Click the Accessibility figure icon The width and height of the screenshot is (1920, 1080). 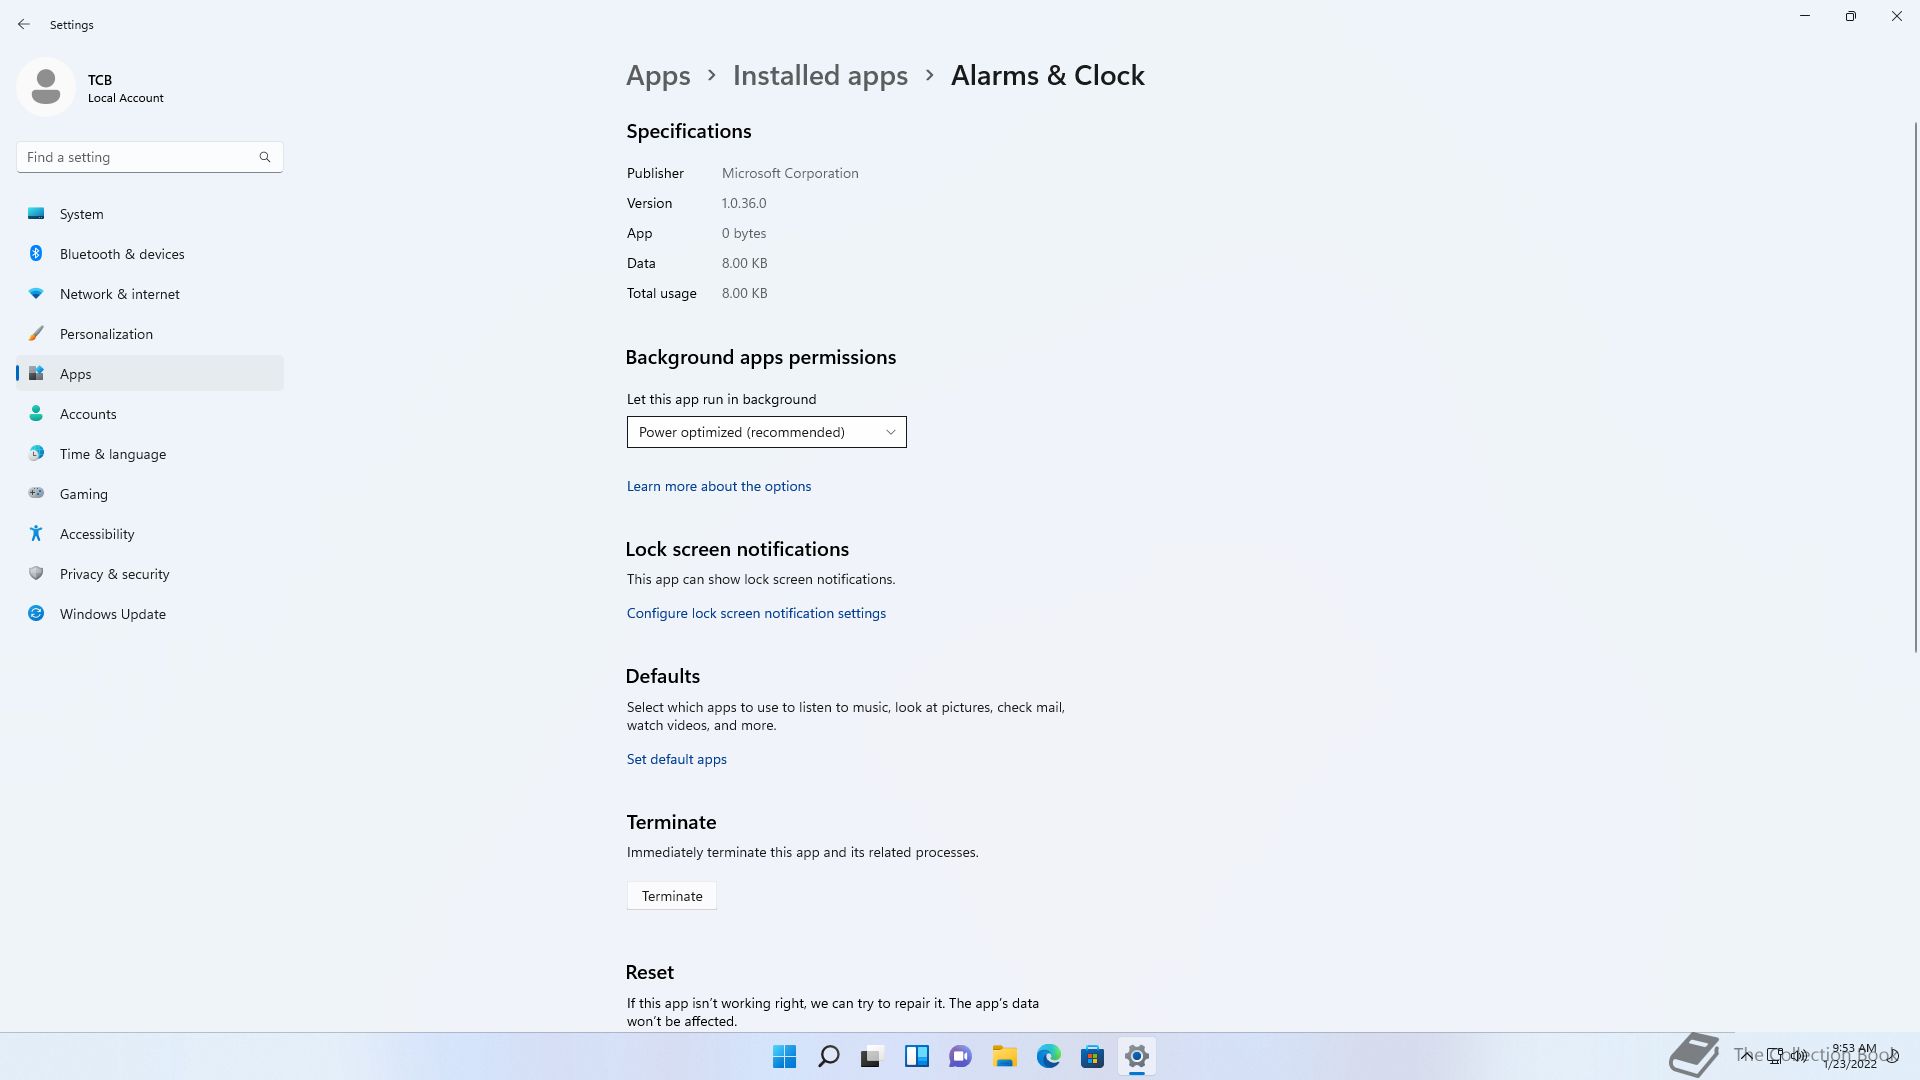[x=36, y=534]
